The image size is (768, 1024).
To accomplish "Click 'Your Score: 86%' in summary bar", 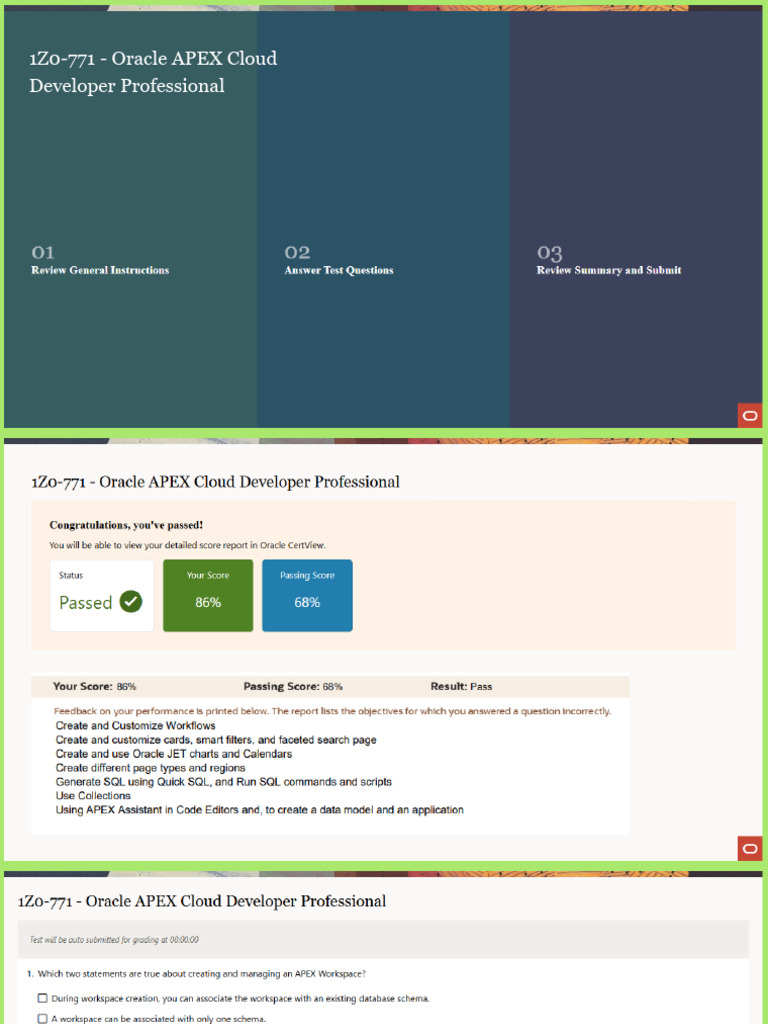I will click(x=95, y=686).
